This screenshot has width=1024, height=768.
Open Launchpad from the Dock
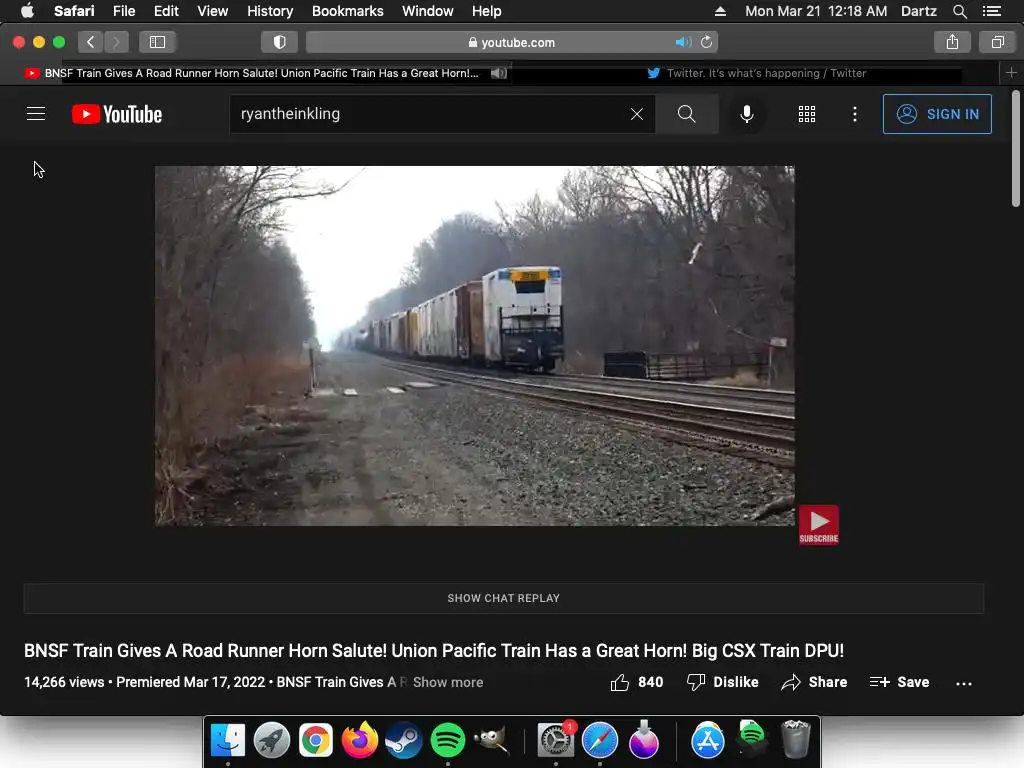272,740
